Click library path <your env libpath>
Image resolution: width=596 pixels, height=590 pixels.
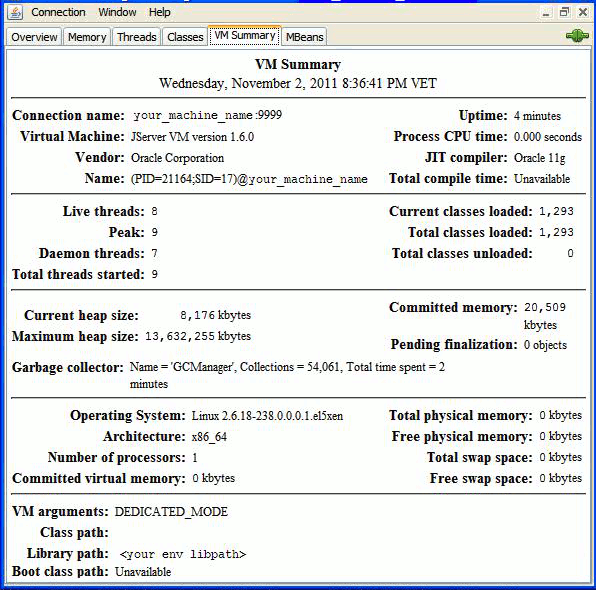(183, 554)
